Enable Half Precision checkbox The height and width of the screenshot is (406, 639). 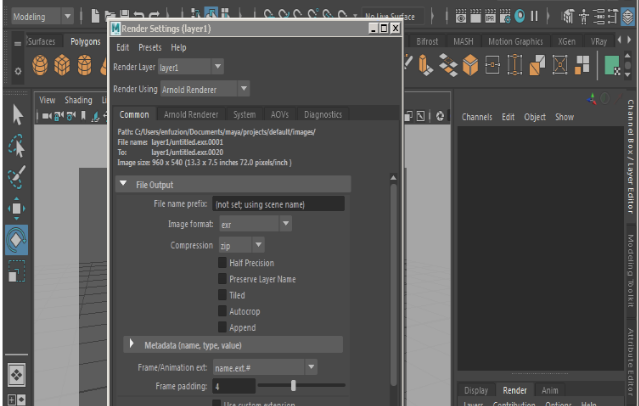pos(222,263)
